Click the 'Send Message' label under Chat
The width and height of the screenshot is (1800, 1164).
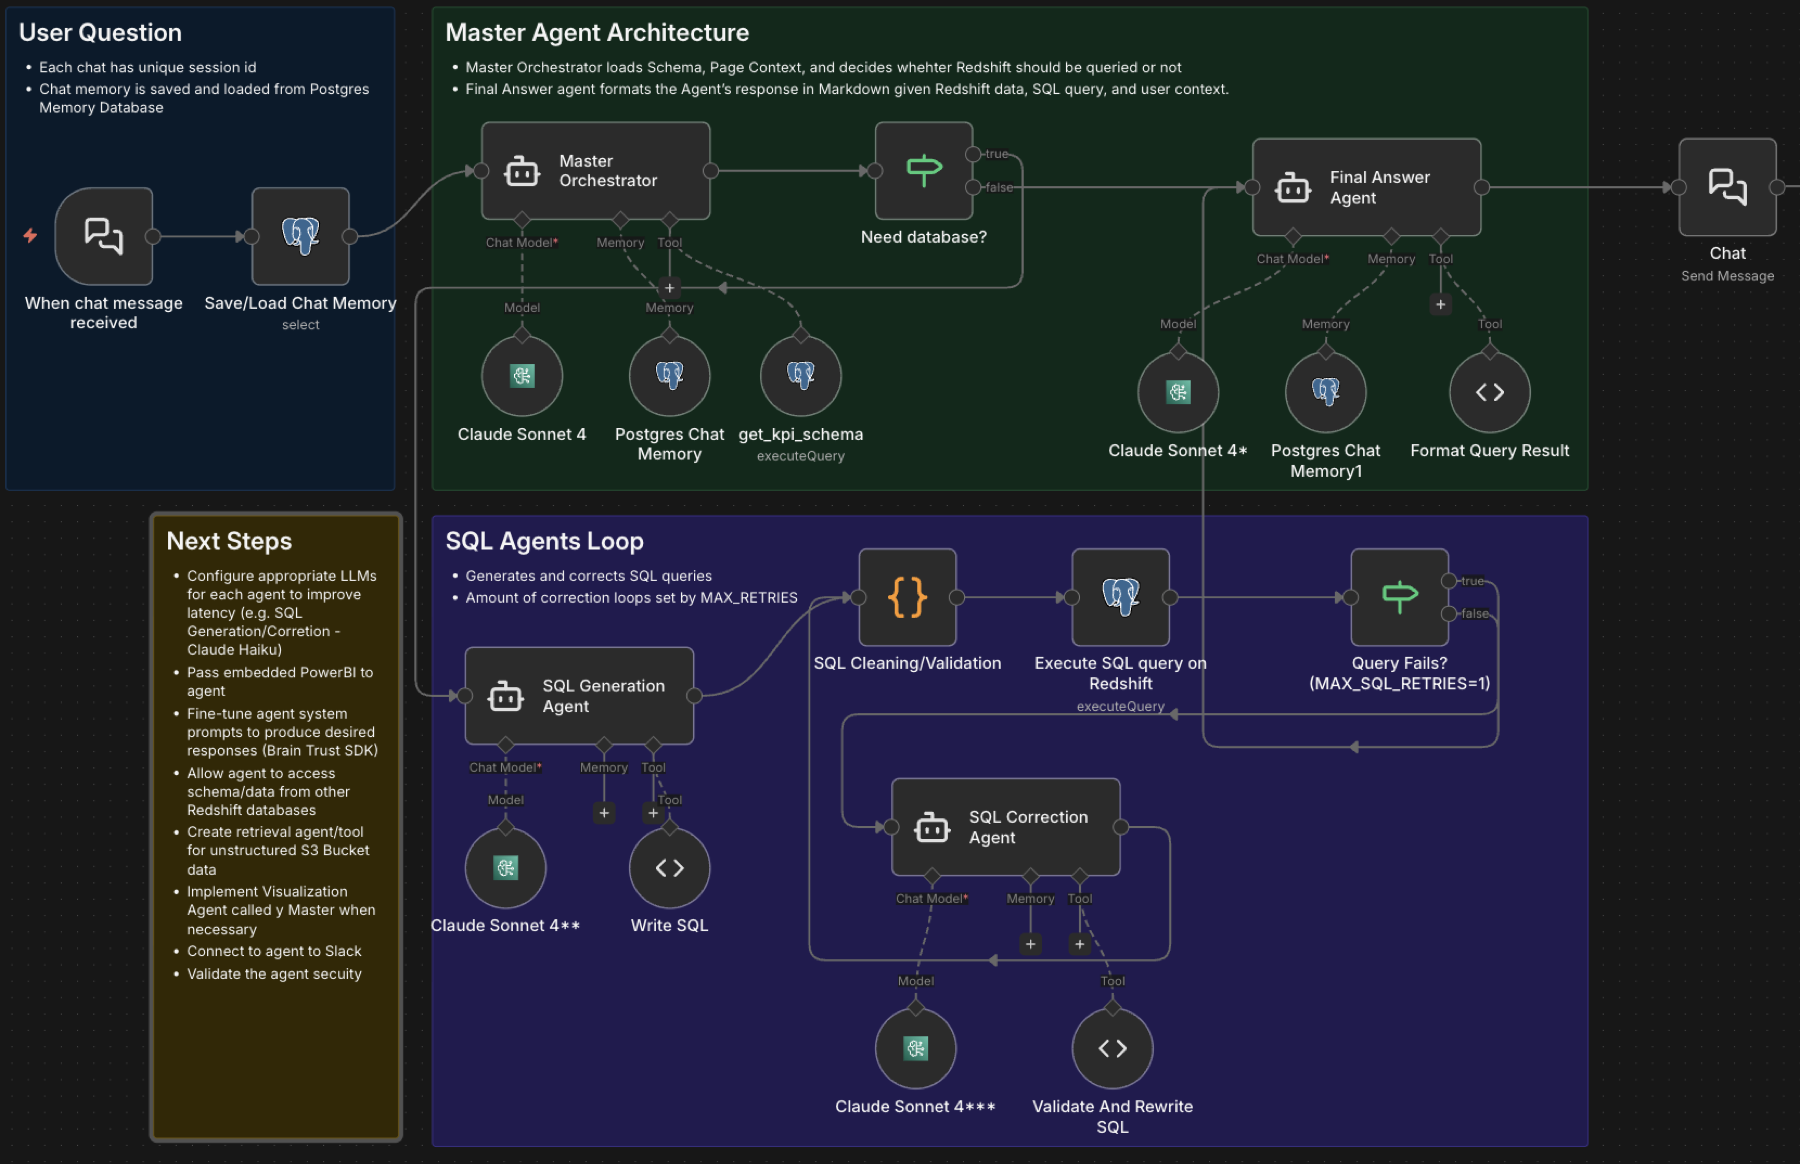tap(1728, 276)
